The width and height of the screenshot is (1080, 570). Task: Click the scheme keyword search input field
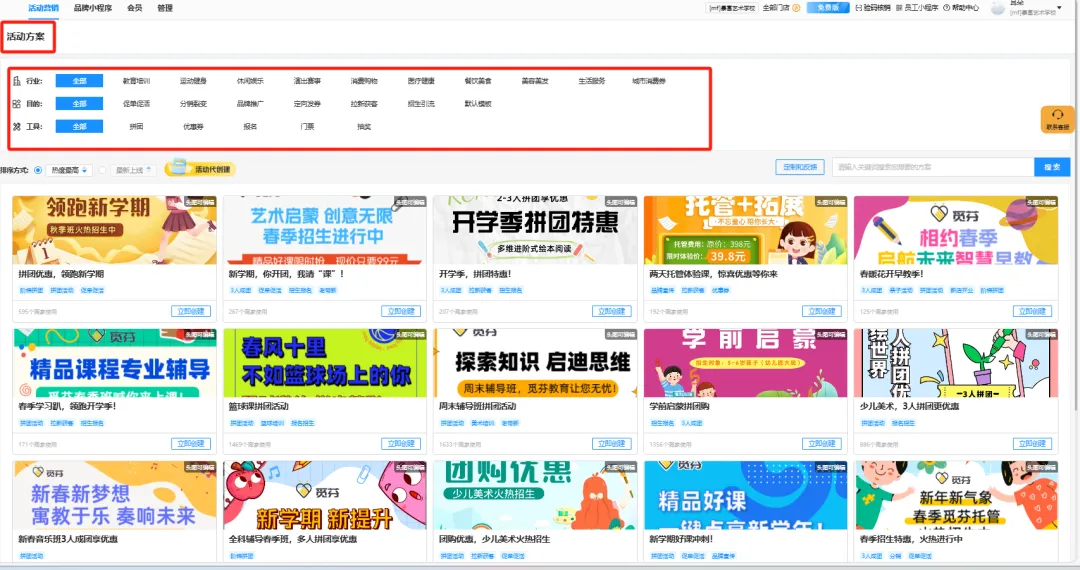coord(932,167)
